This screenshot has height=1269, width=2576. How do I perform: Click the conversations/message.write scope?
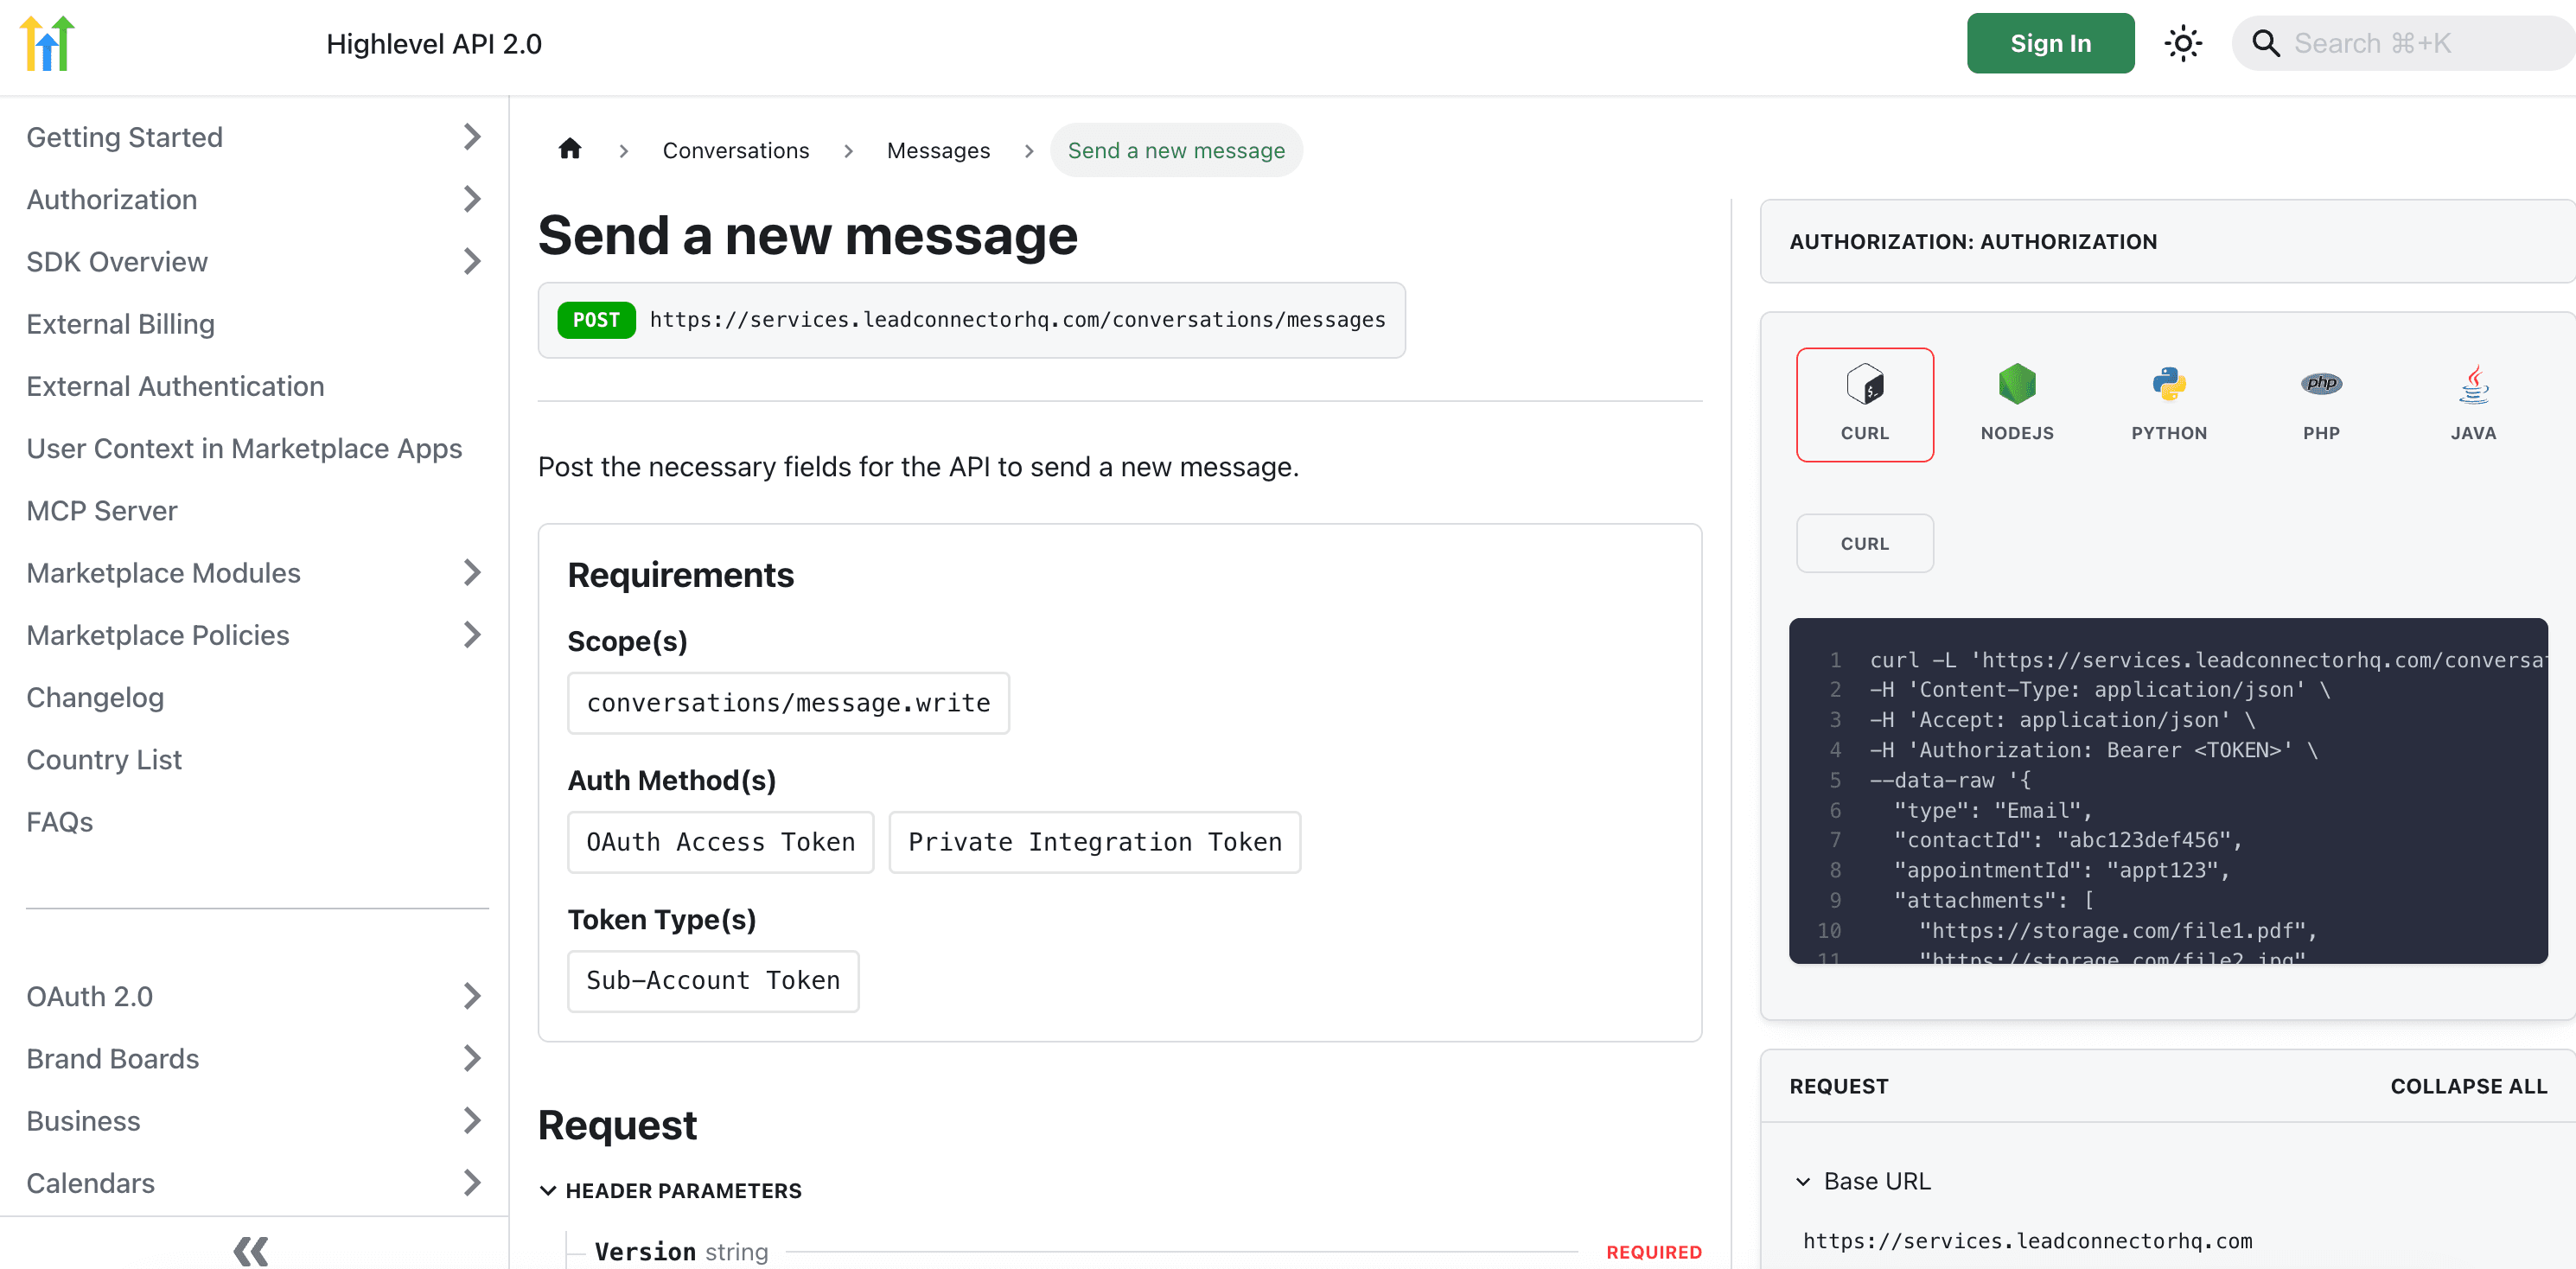click(788, 703)
